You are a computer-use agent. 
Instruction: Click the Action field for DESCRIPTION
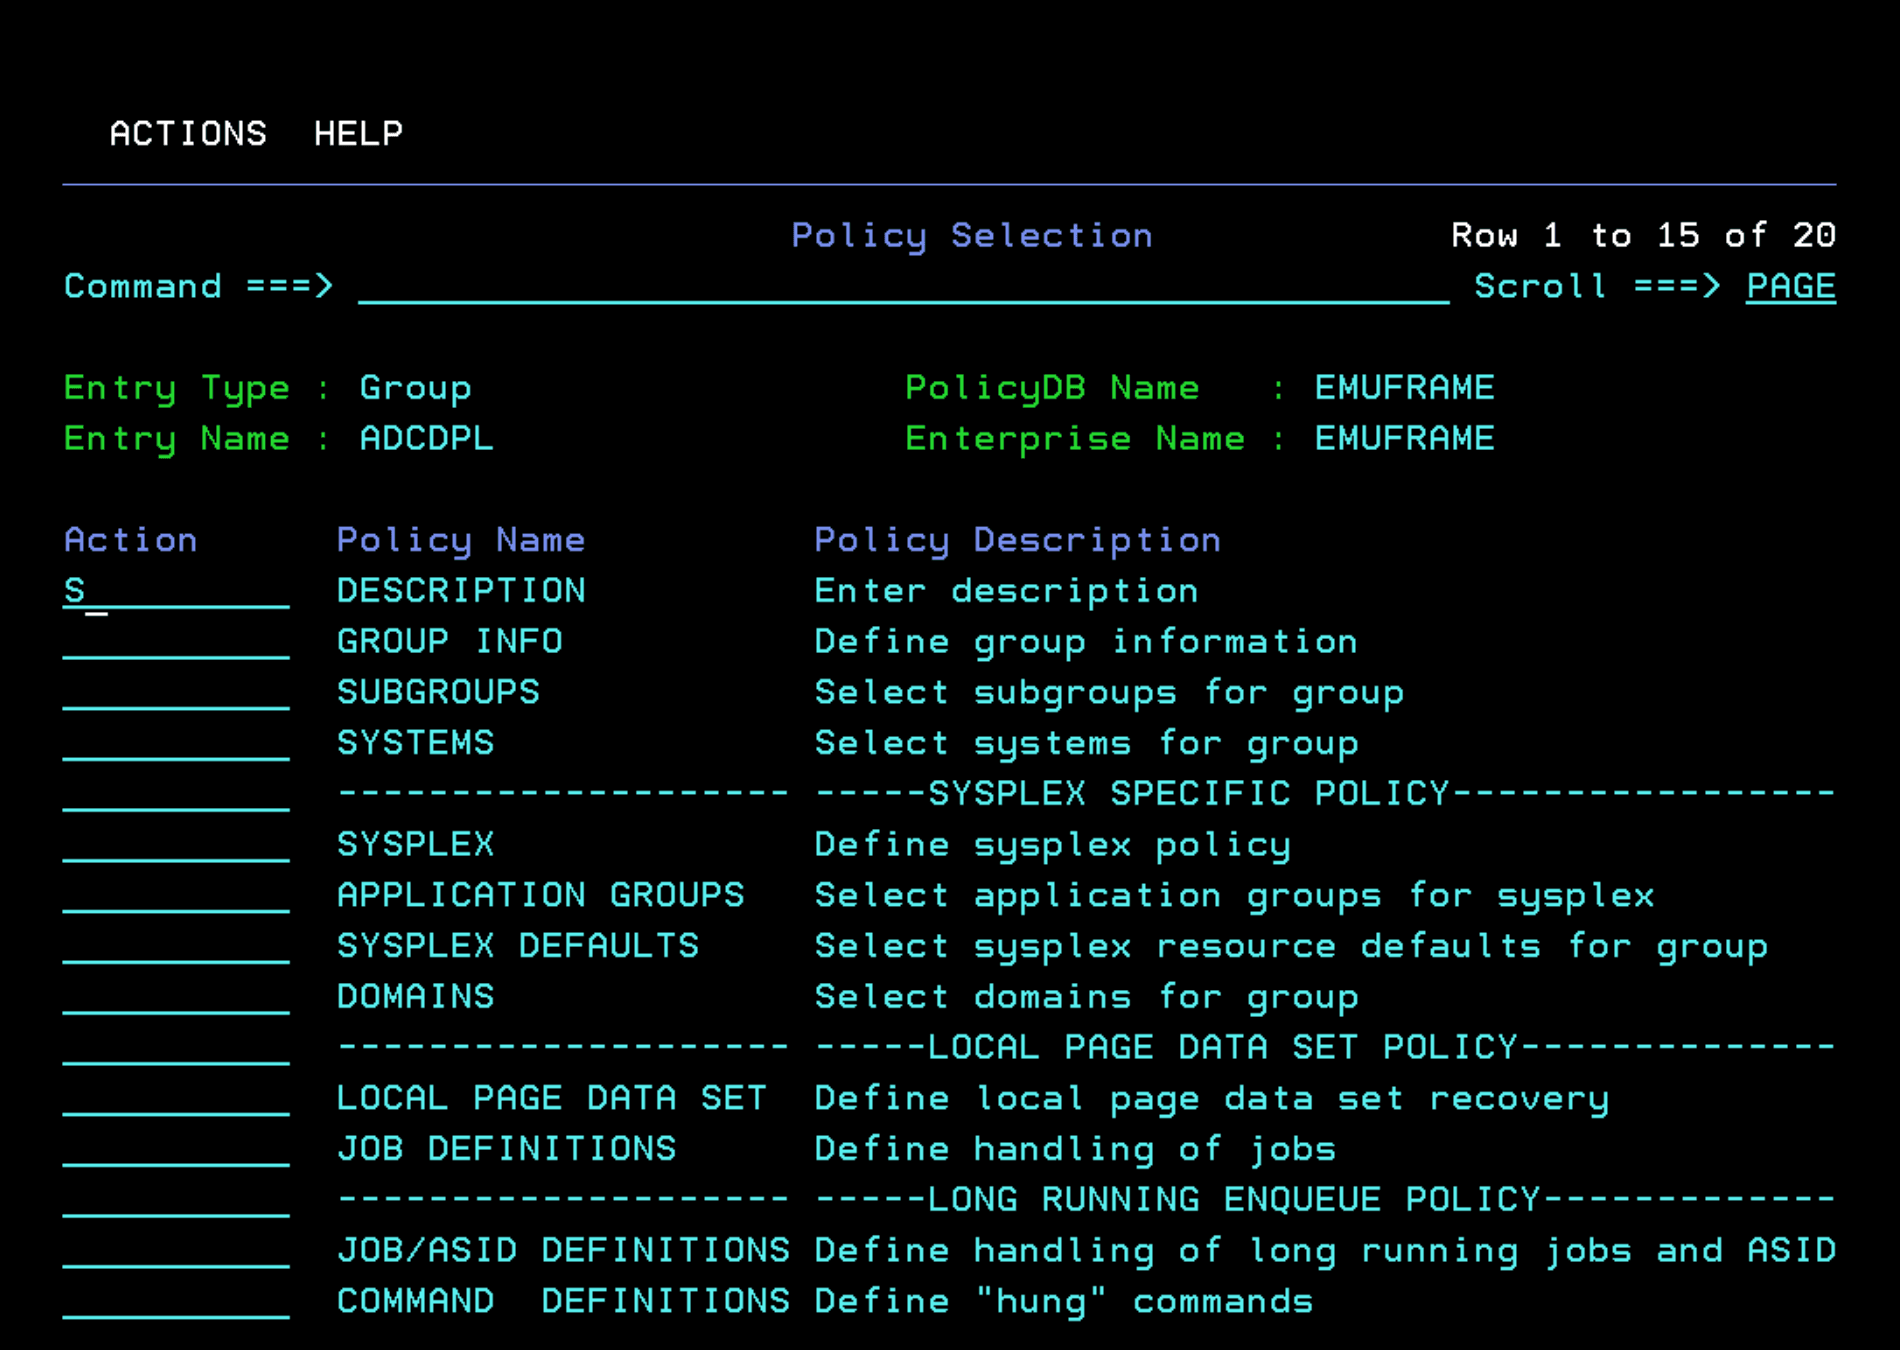click(176, 591)
